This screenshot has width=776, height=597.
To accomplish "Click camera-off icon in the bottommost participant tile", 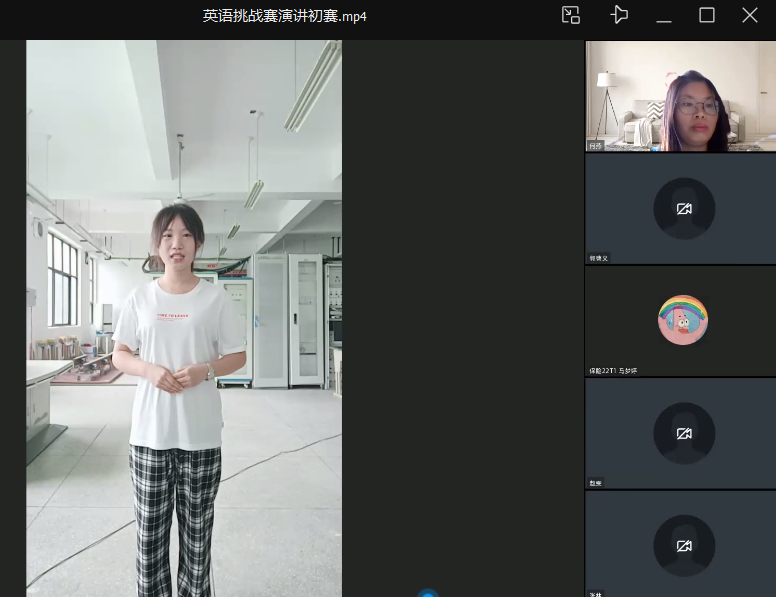I will (684, 546).
